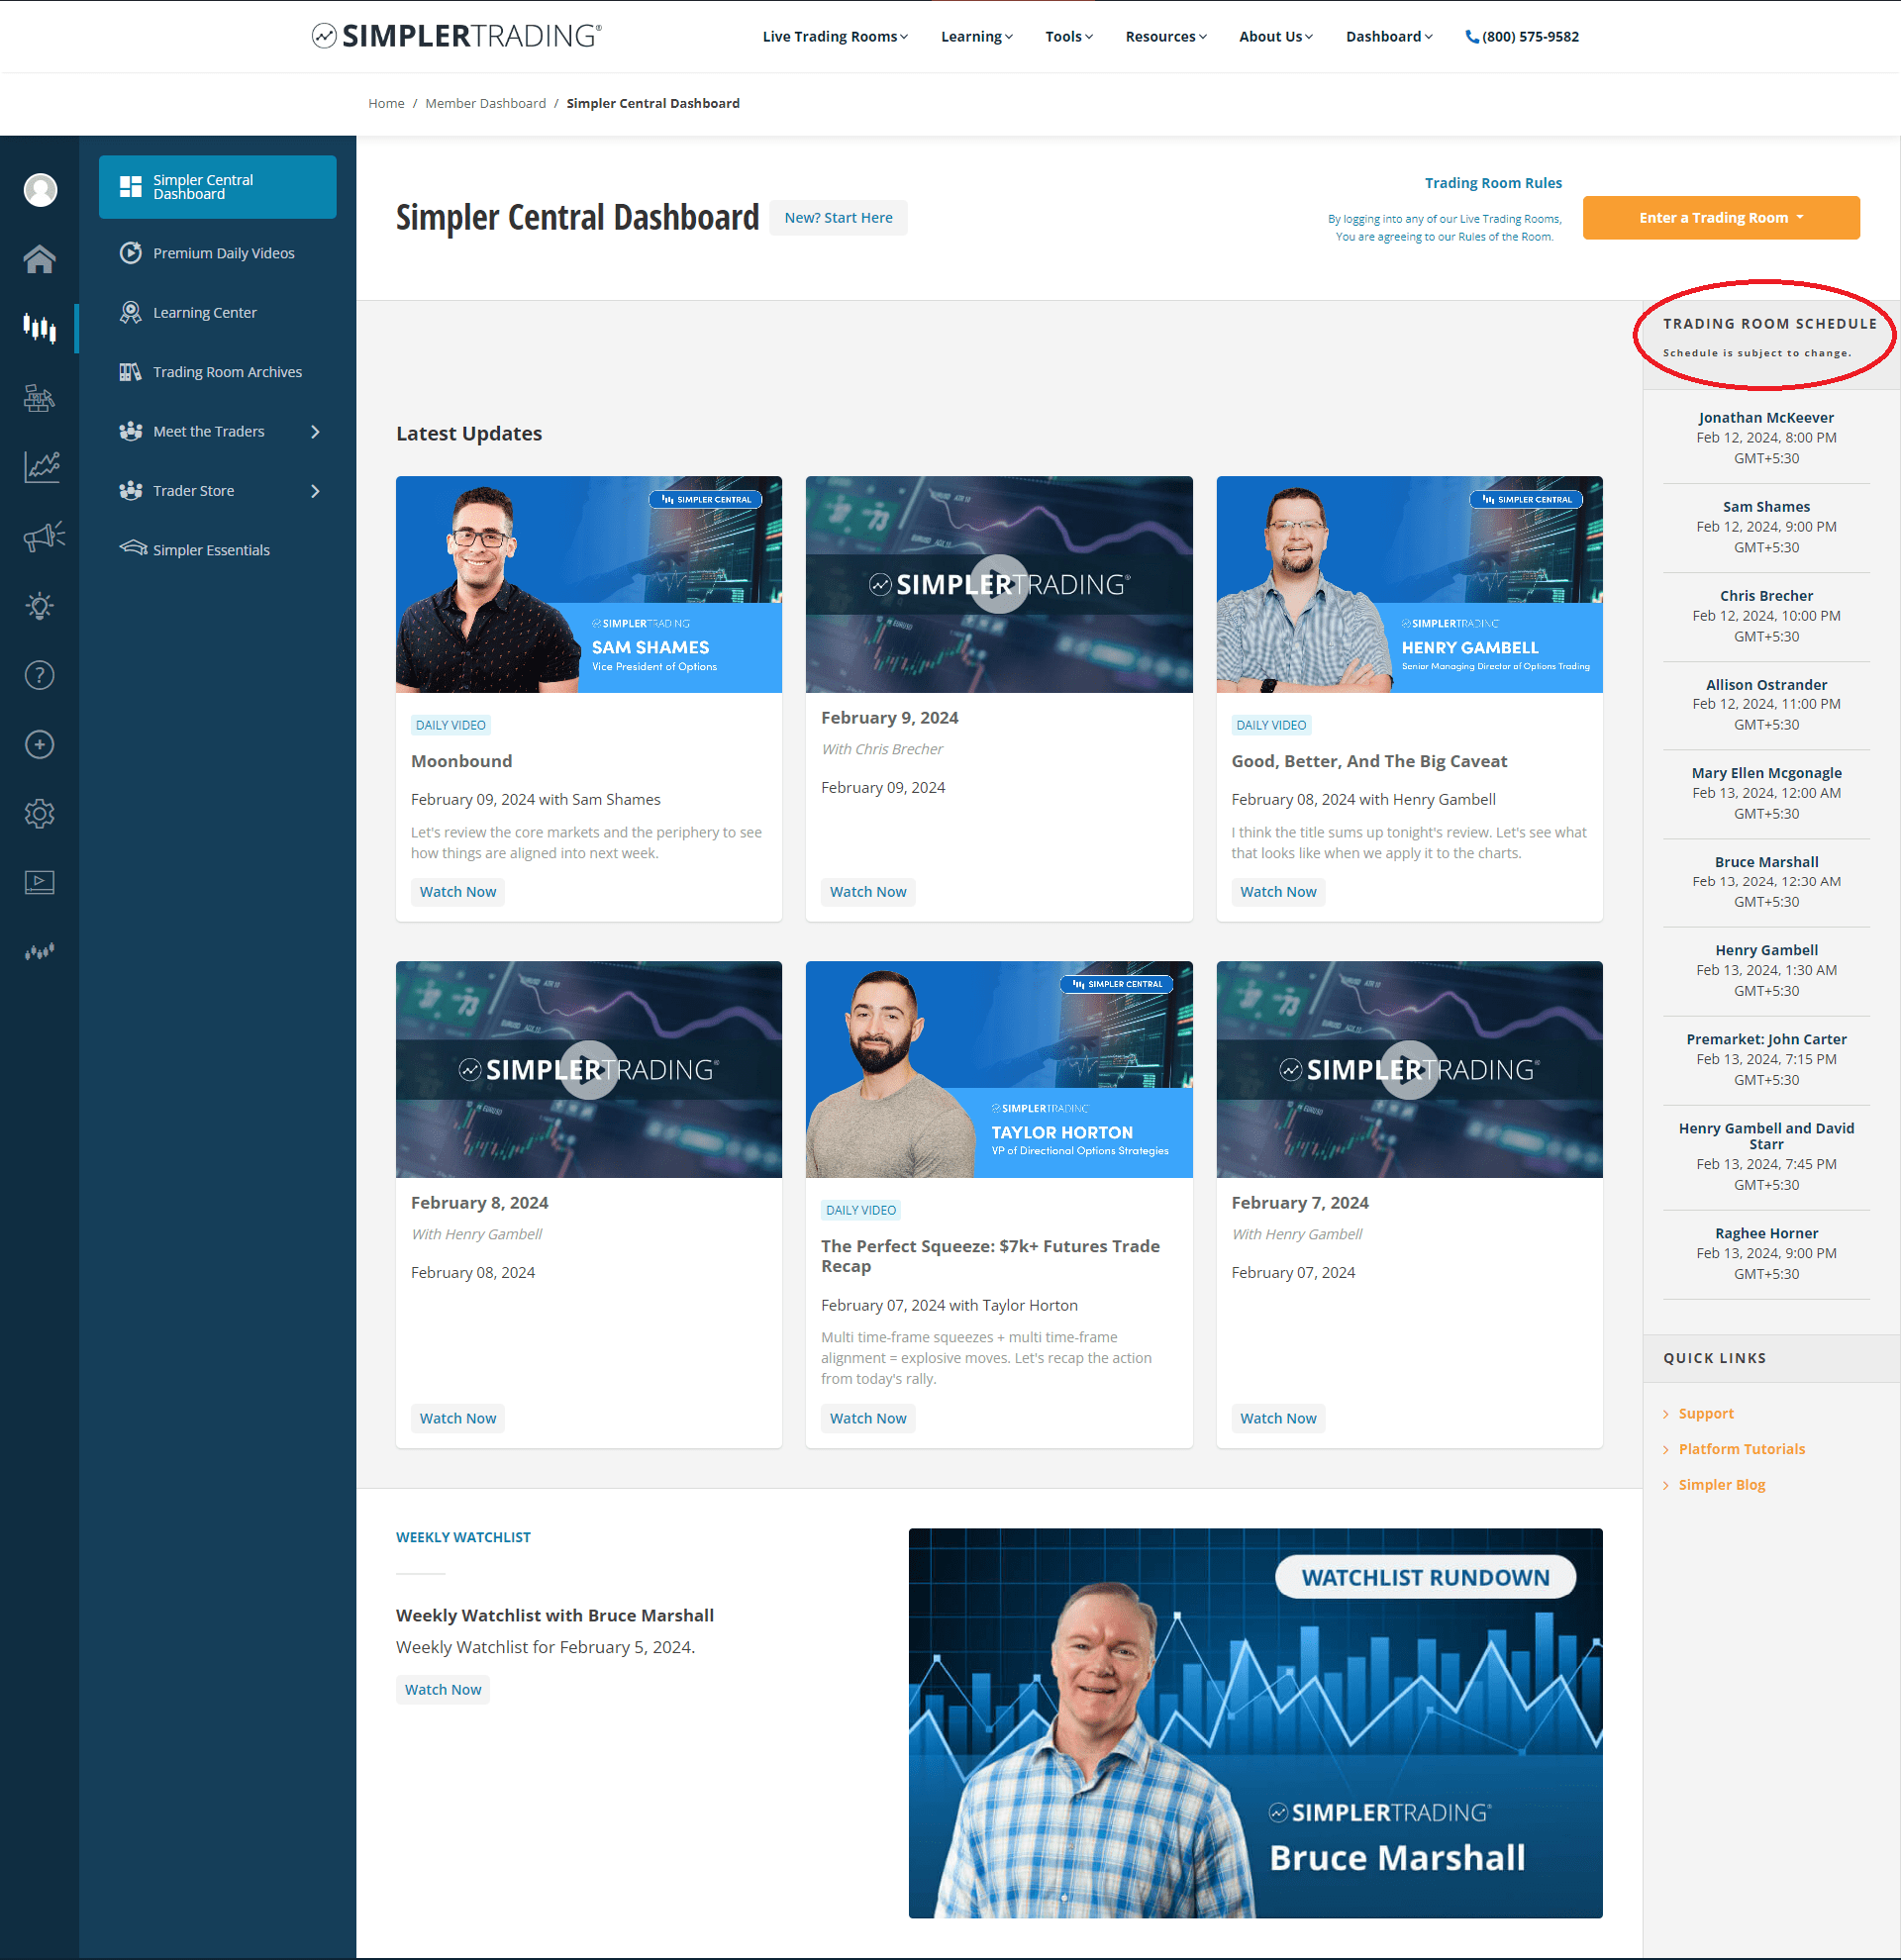Play the February 9, 2024 video thumbnail
Screen dimensions: 1901x1960
[998, 584]
